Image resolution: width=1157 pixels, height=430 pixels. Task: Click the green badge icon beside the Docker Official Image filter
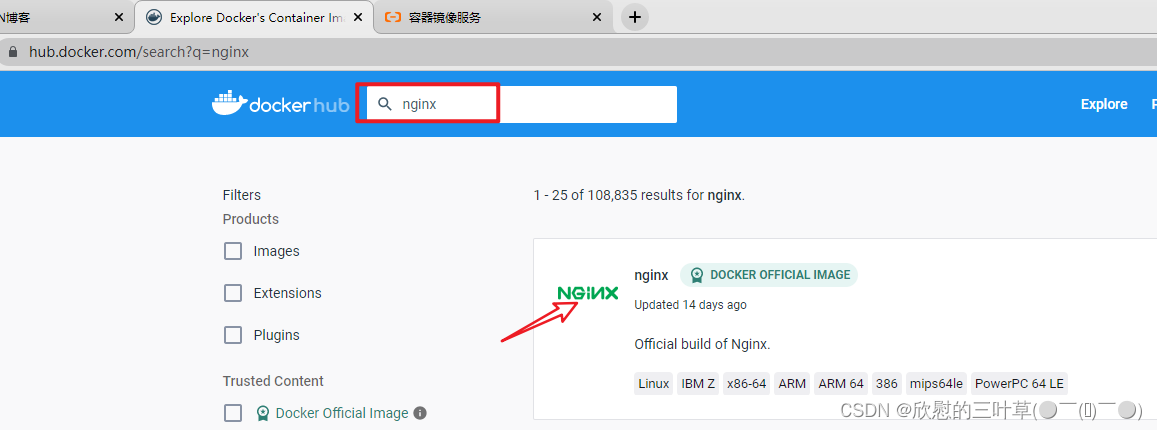click(x=263, y=413)
